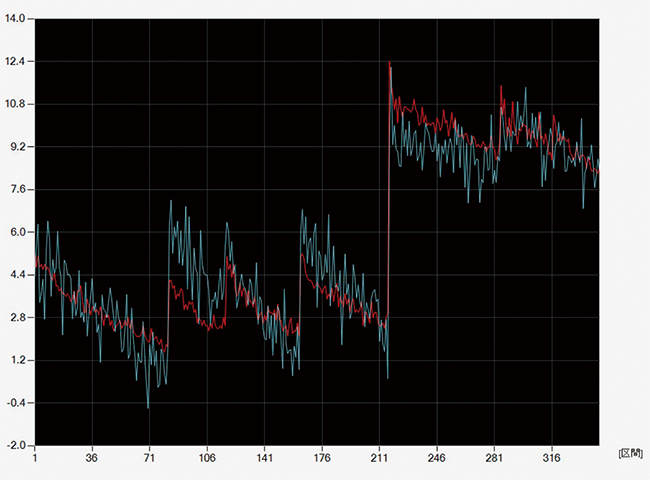650x480 pixels.
Task: Click the x-axis label 211
Action: (x=379, y=458)
